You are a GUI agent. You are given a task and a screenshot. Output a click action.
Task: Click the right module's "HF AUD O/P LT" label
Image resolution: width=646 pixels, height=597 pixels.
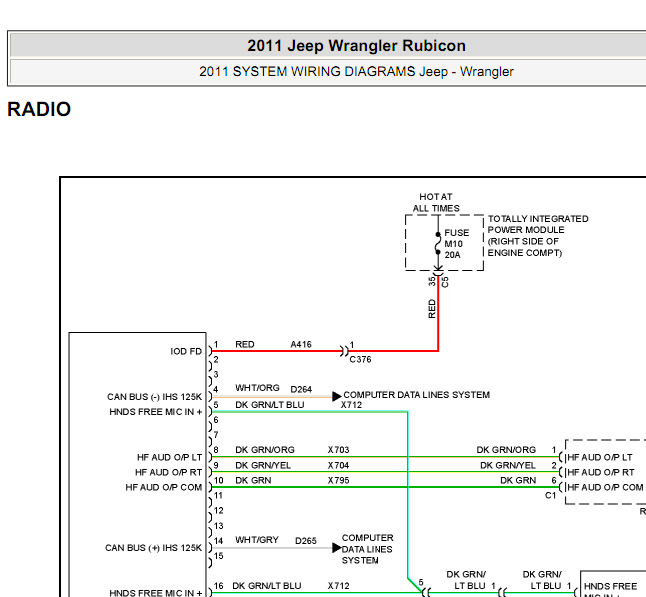[600, 457]
